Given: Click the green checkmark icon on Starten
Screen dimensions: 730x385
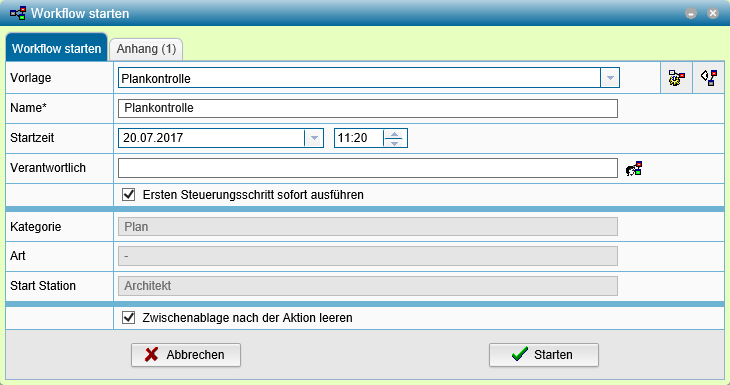Looking at the screenshot, I should click(520, 354).
